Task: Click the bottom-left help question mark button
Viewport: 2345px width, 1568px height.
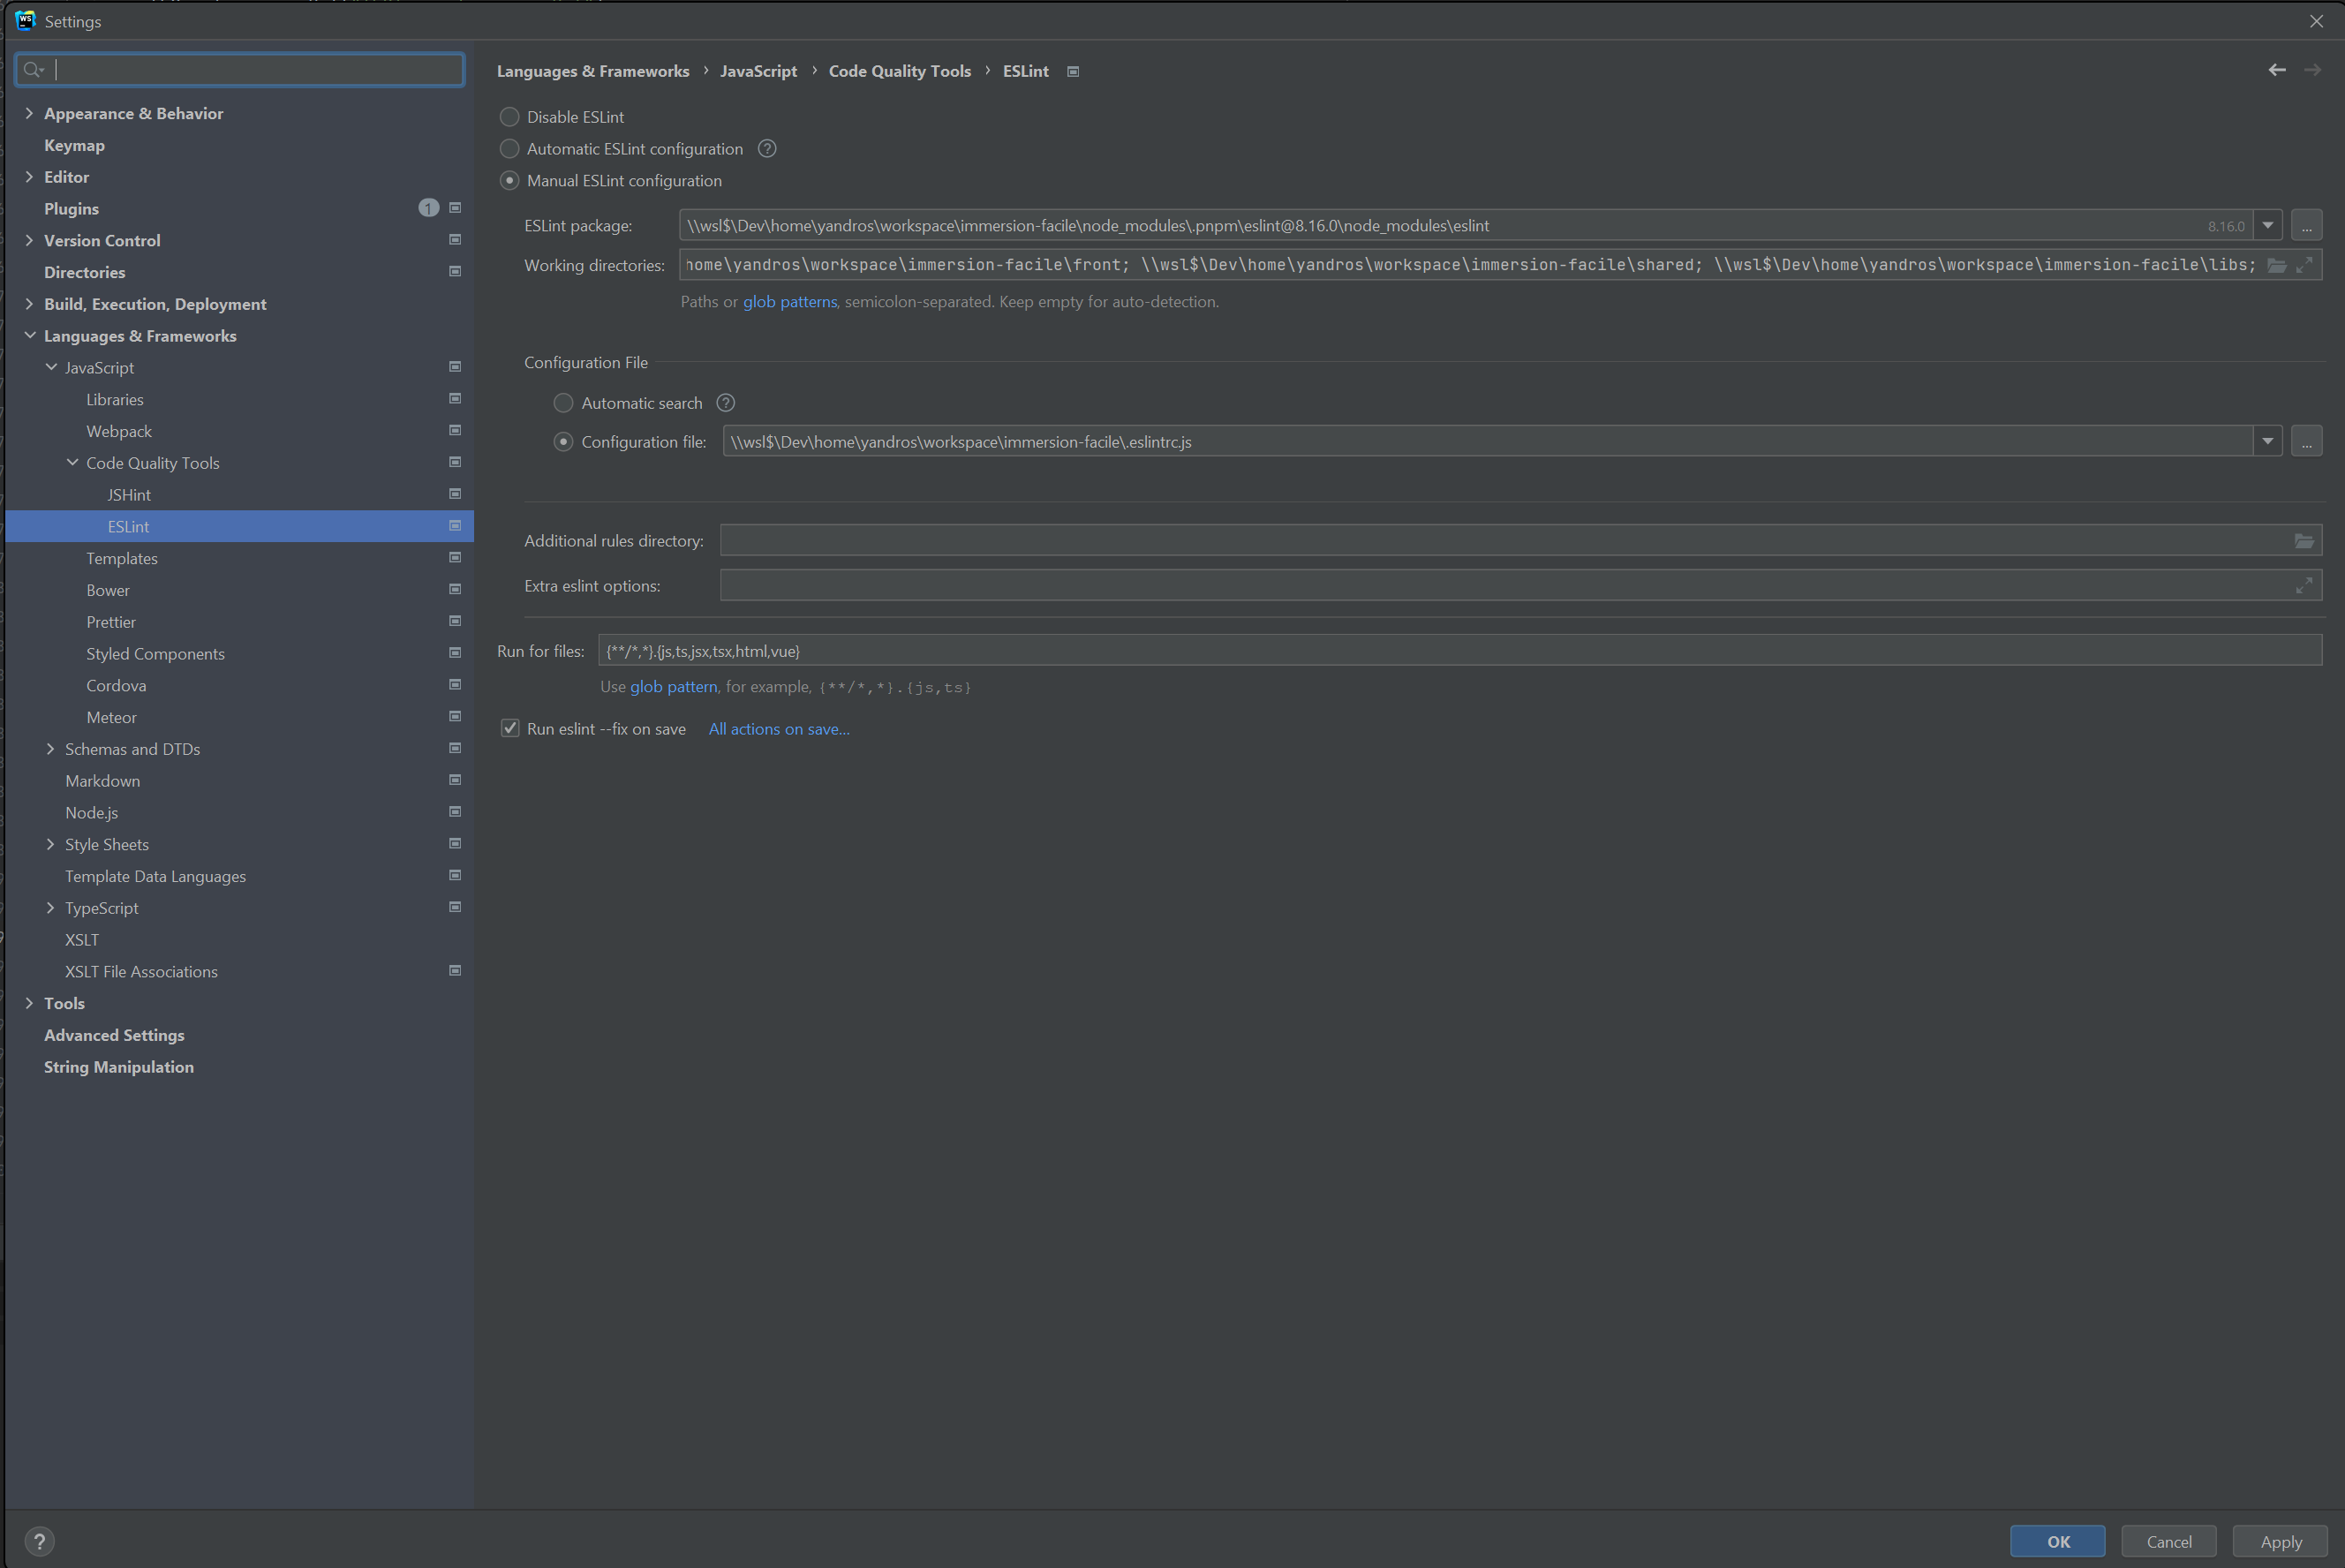Action: 39,1541
